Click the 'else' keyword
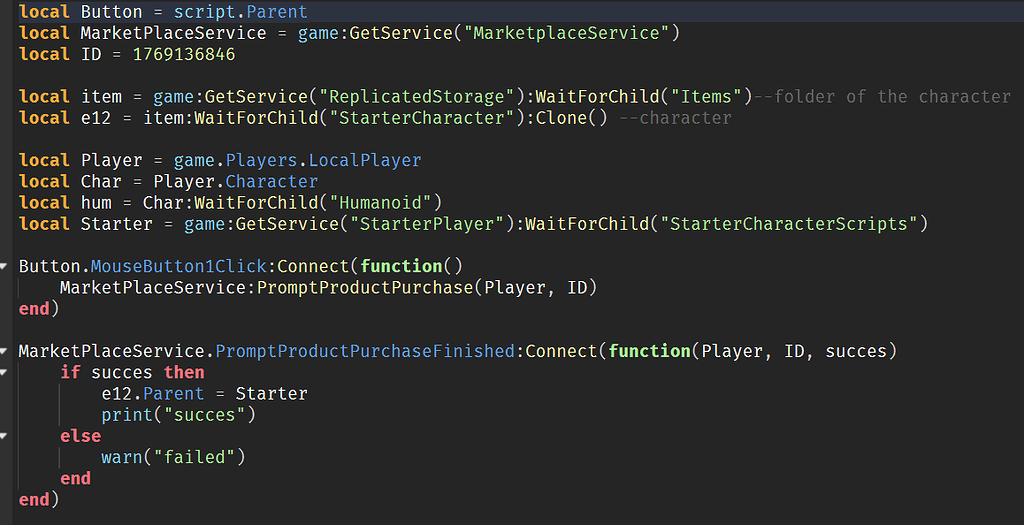Viewport: 1024px width, 525px height. (x=80, y=436)
